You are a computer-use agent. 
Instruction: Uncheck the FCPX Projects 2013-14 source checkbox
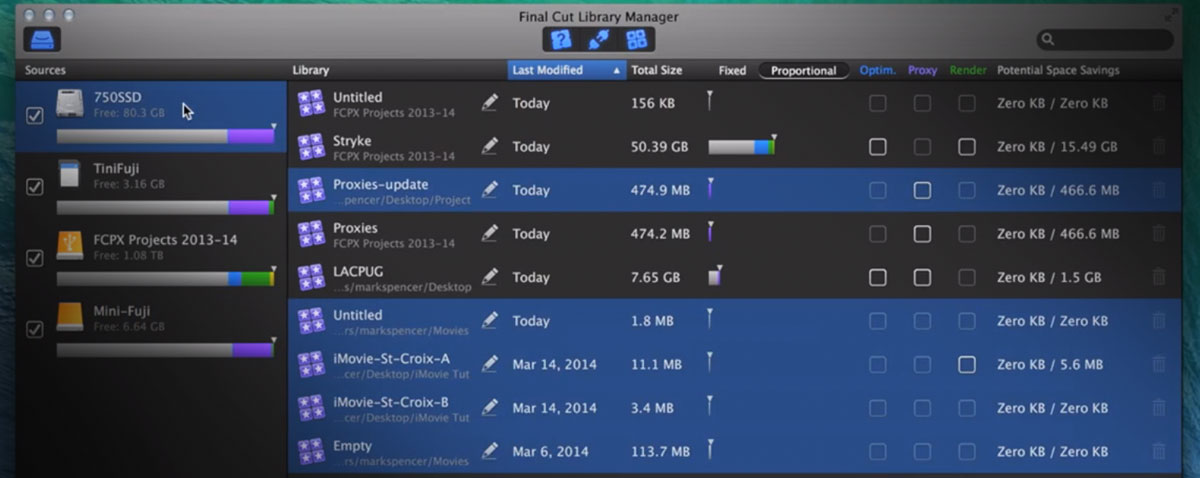pyautogui.click(x=34, y=258)
